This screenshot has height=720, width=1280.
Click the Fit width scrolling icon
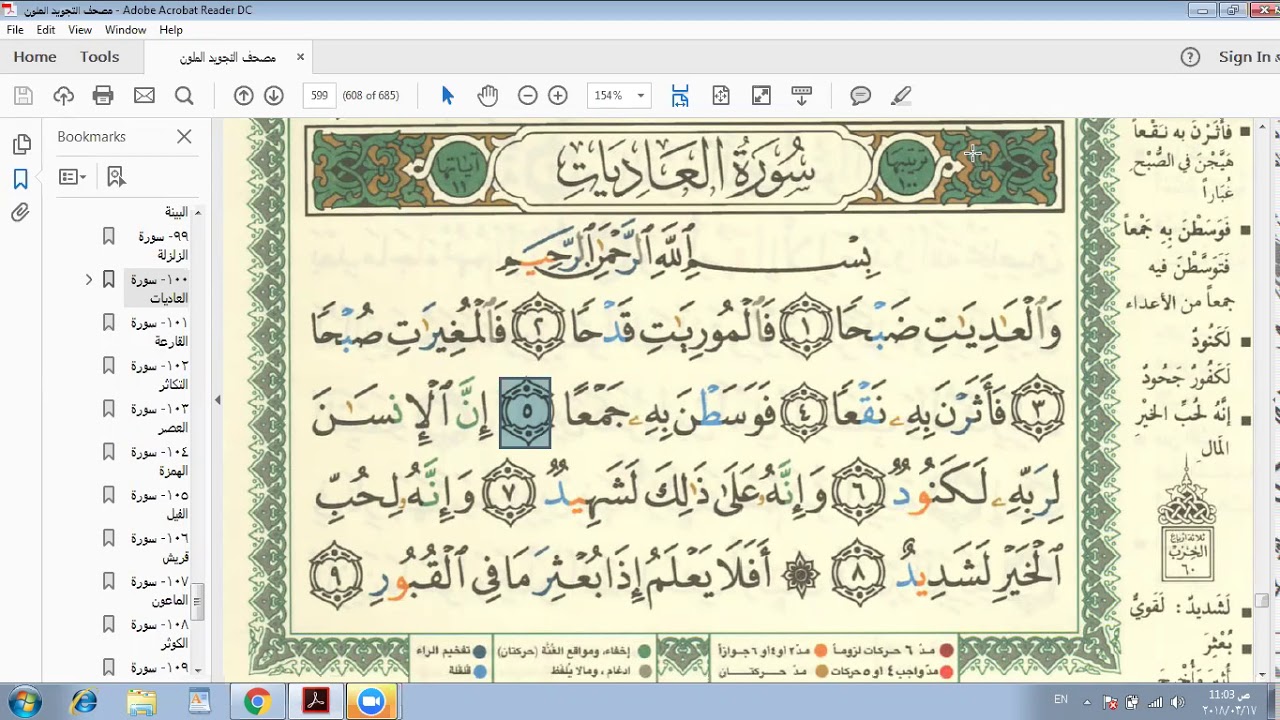point(680,96)
